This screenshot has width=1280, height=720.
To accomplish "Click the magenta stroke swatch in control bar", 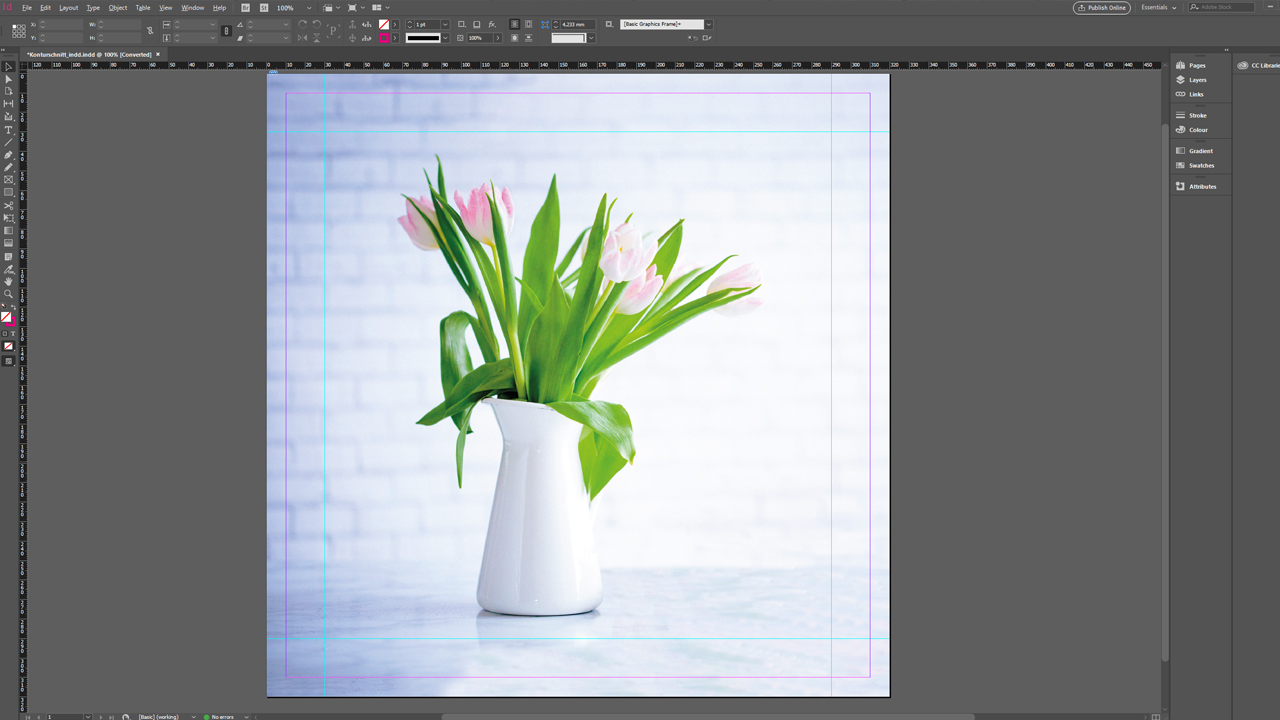I will [x=383, y=38].
